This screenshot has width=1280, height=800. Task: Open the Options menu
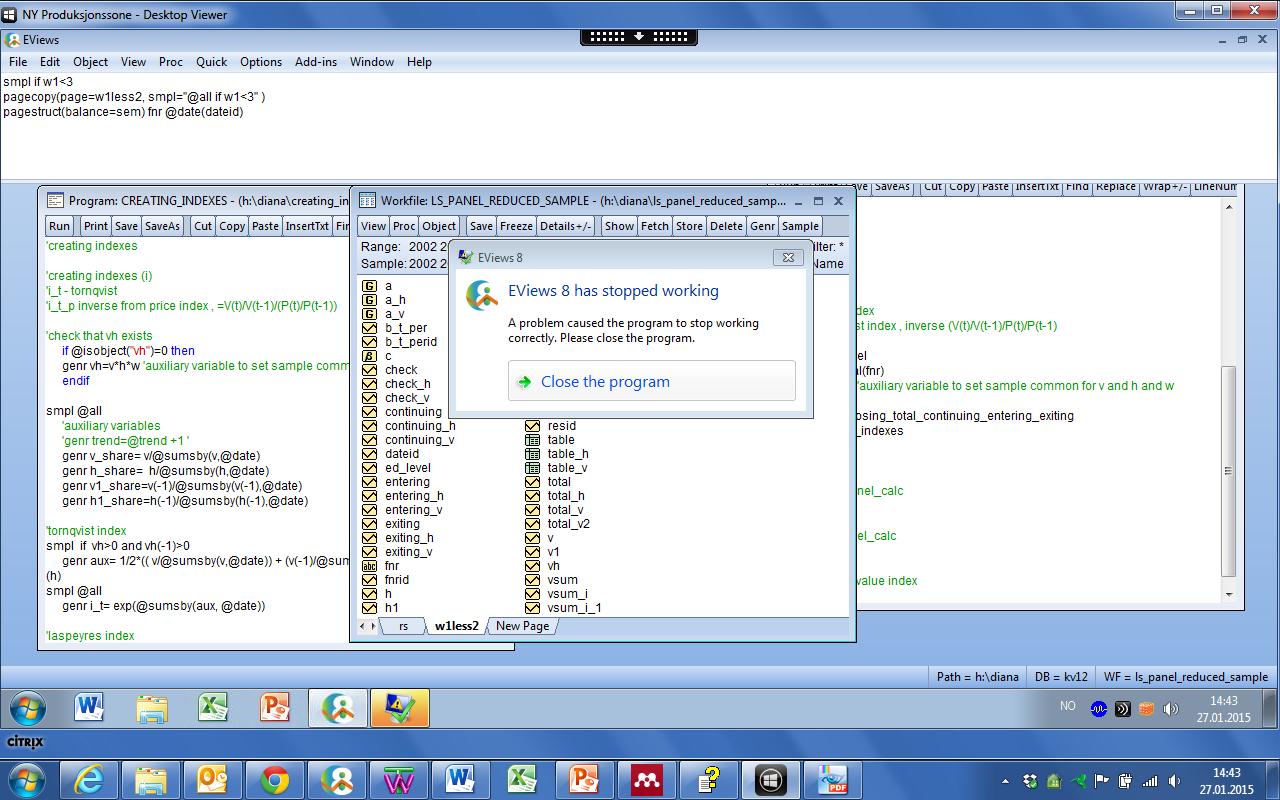click(261, 61)
